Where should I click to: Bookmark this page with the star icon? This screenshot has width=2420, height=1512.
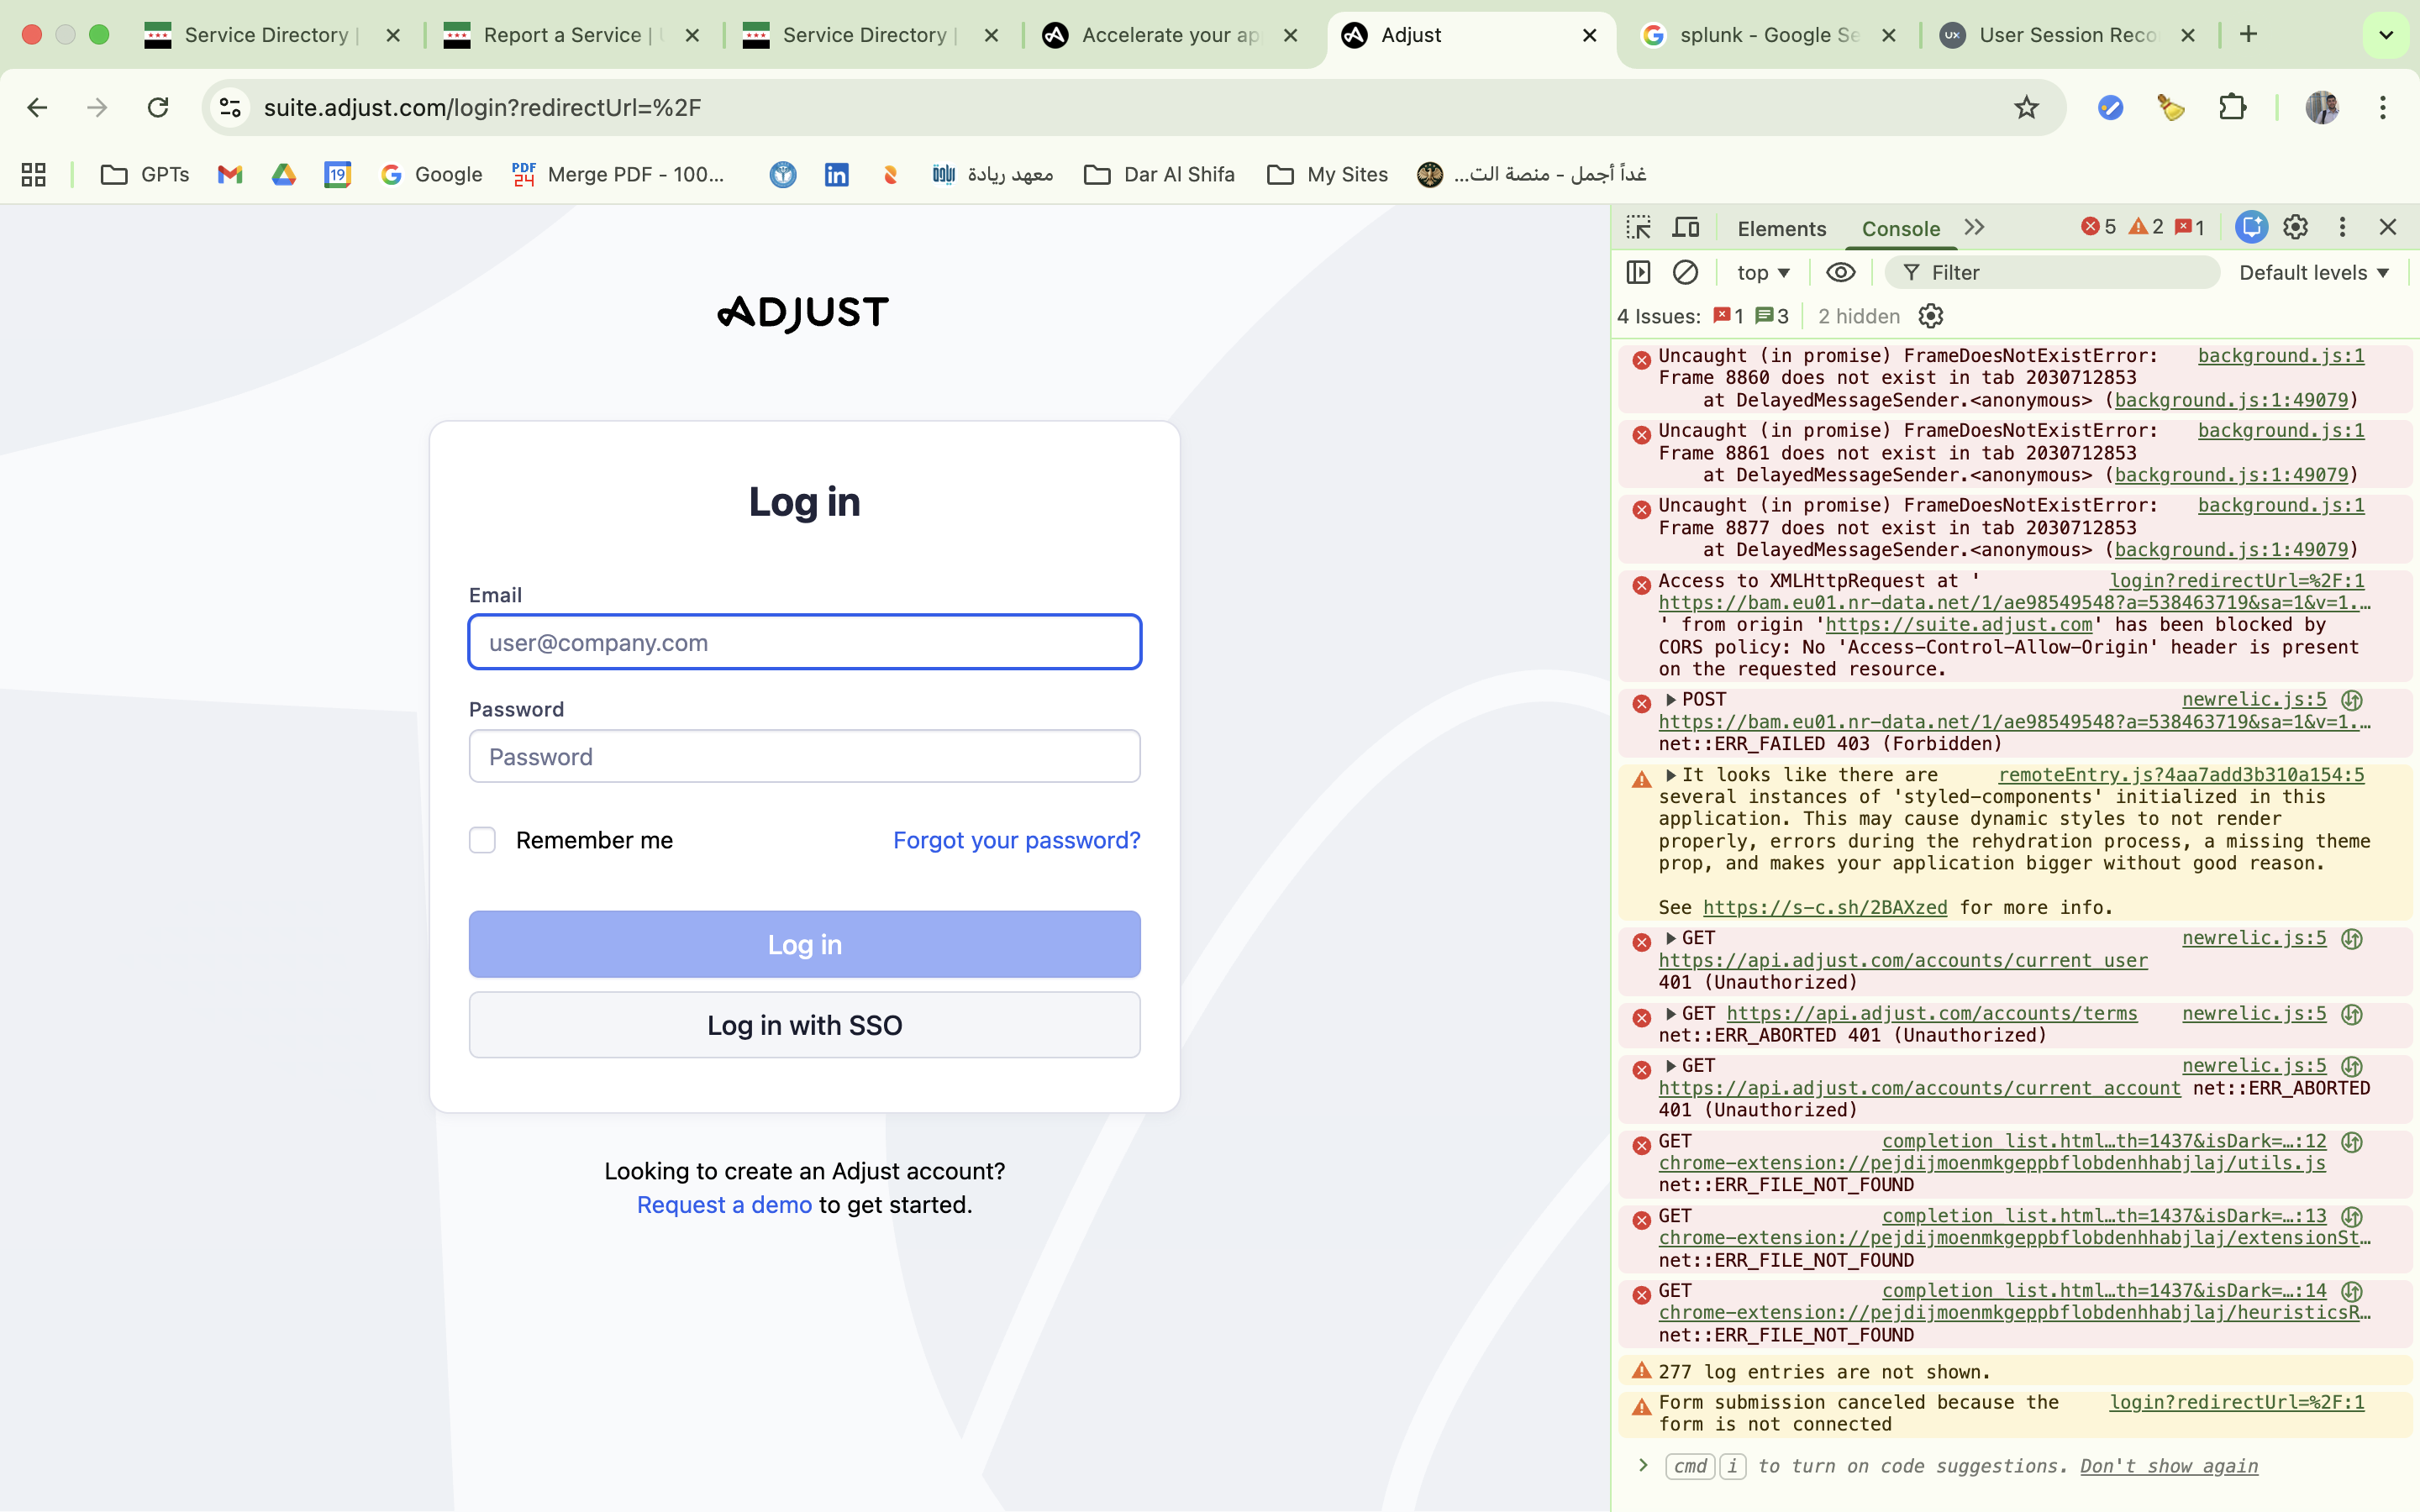2026,107
